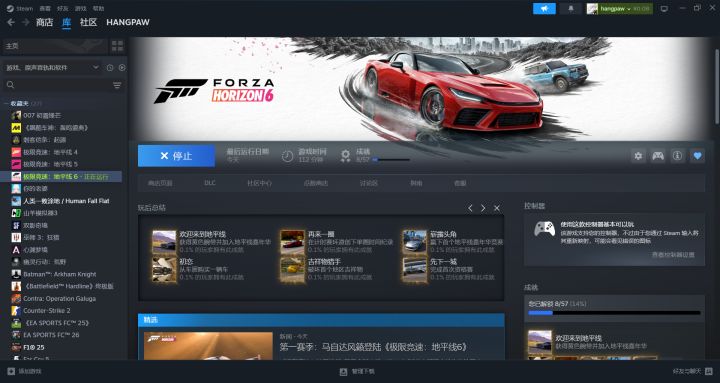
Task: Go to the 社区 tab
Action: click(88, 22)
